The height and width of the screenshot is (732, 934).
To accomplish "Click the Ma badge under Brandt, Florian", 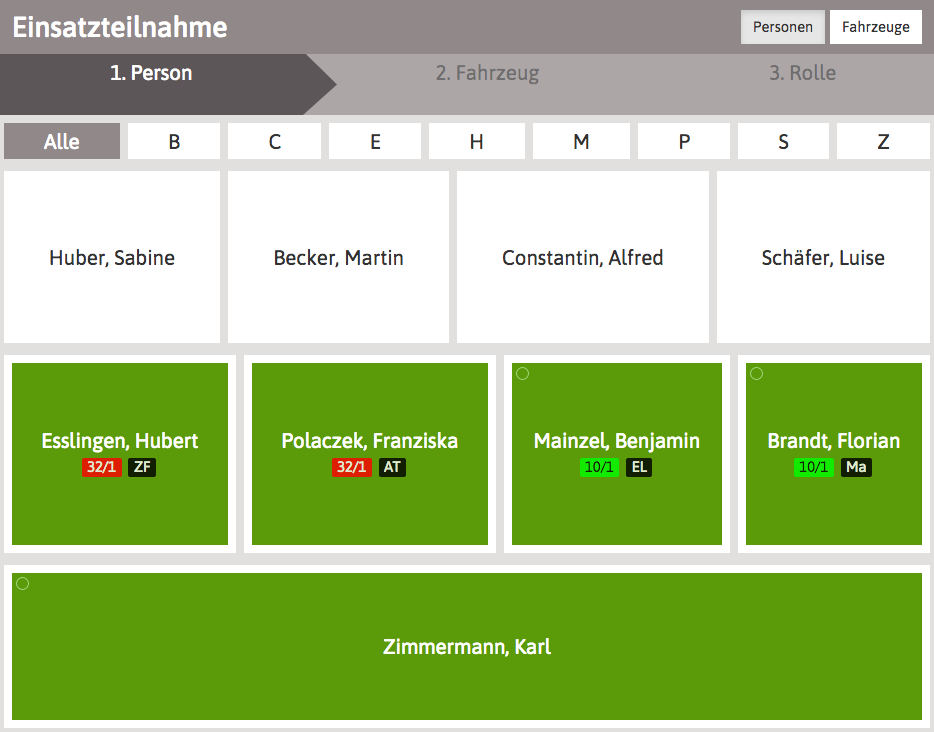I will [x=856, y=467].
